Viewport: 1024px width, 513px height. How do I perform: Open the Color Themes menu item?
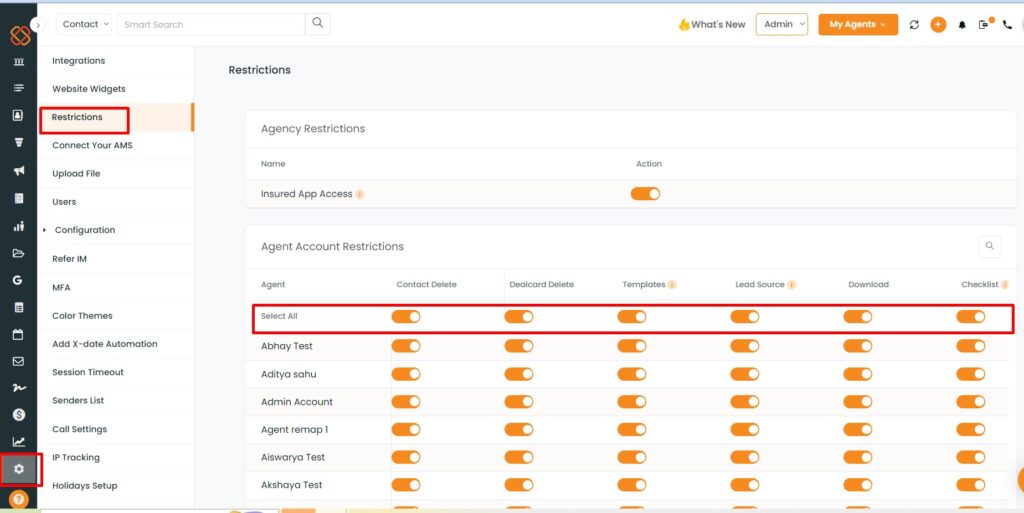point(82,316)
